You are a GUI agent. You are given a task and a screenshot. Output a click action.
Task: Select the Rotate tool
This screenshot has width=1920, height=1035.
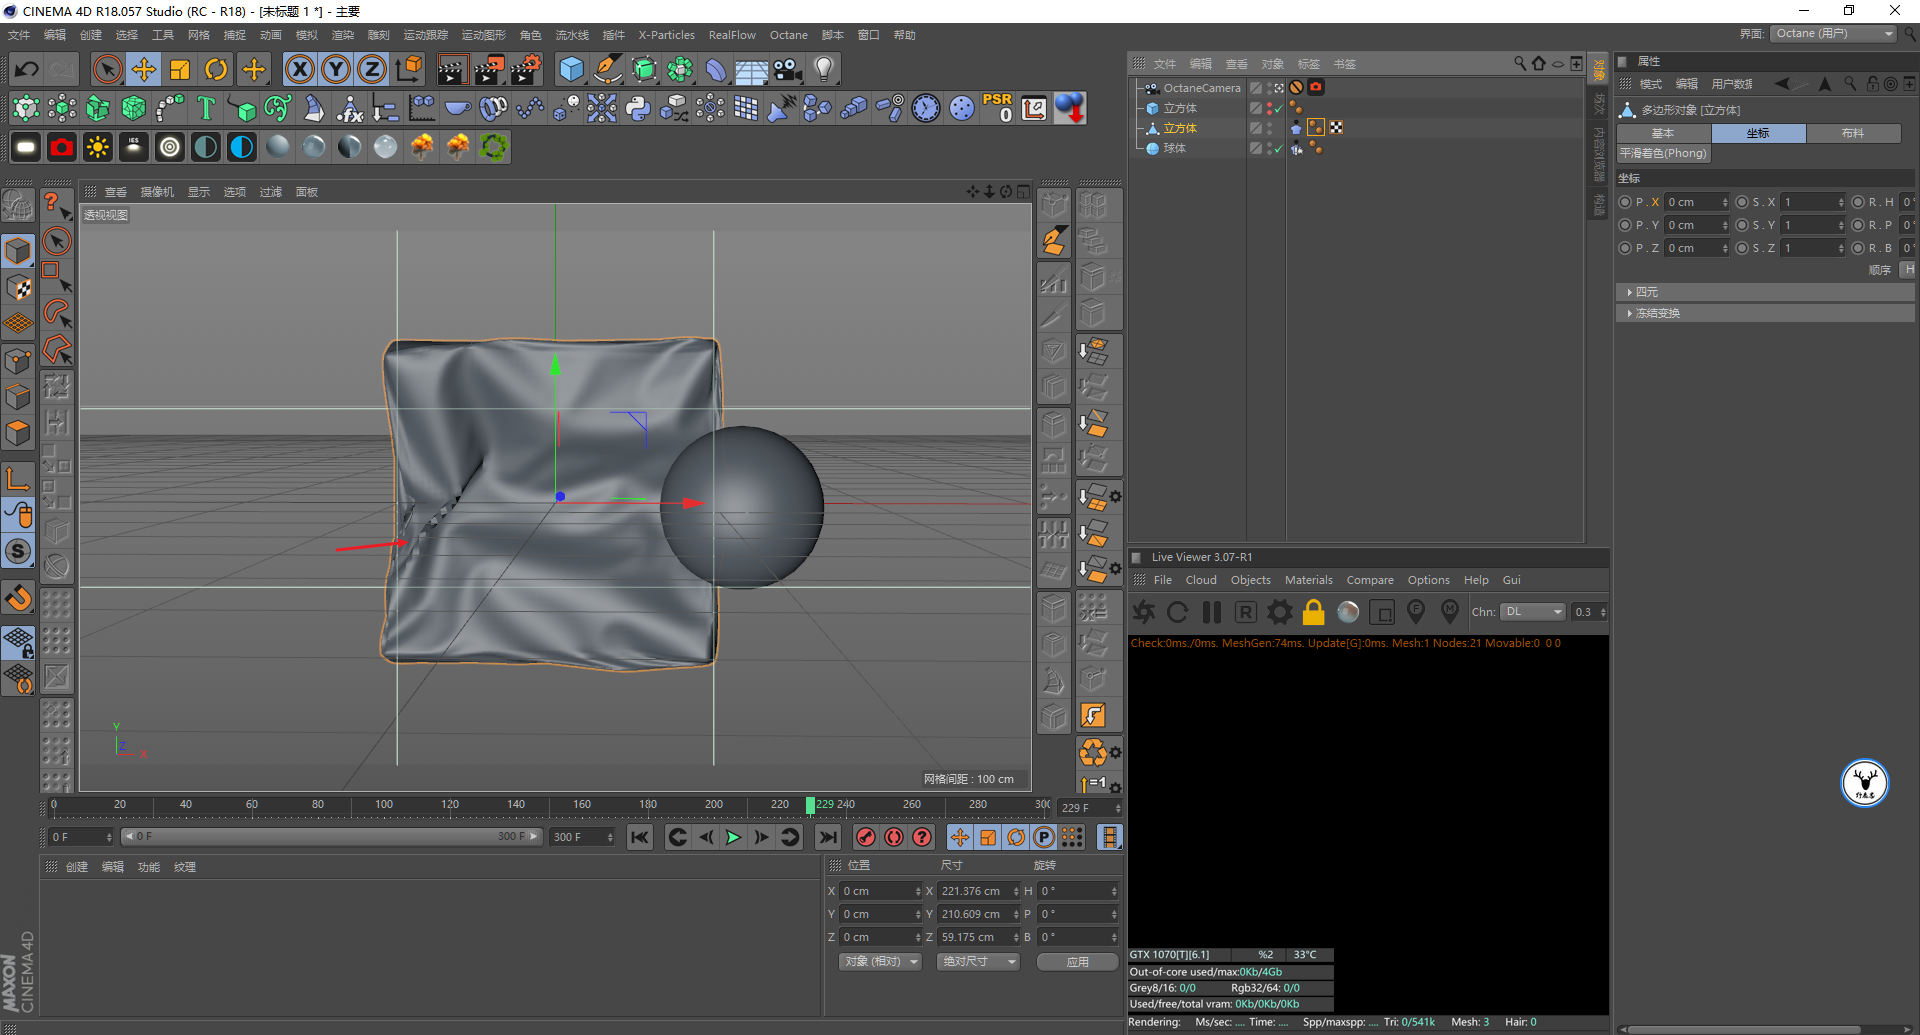[x=216, y=69]
